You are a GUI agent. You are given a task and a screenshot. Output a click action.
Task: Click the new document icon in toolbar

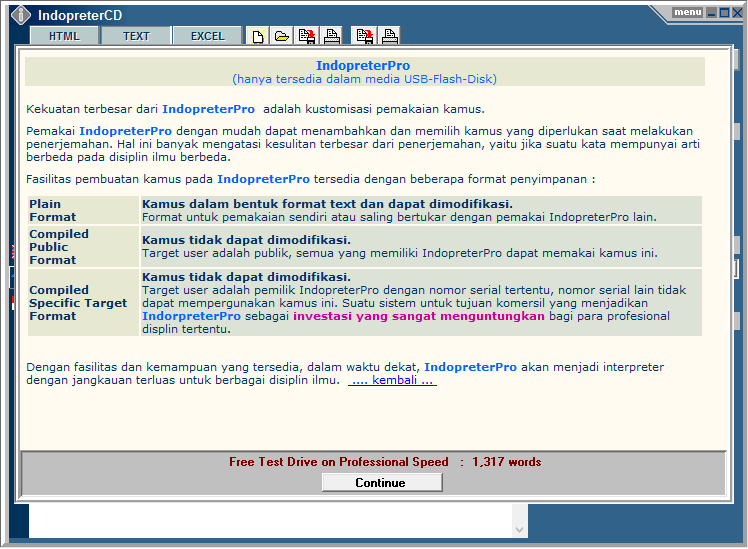tap(258, 36)
